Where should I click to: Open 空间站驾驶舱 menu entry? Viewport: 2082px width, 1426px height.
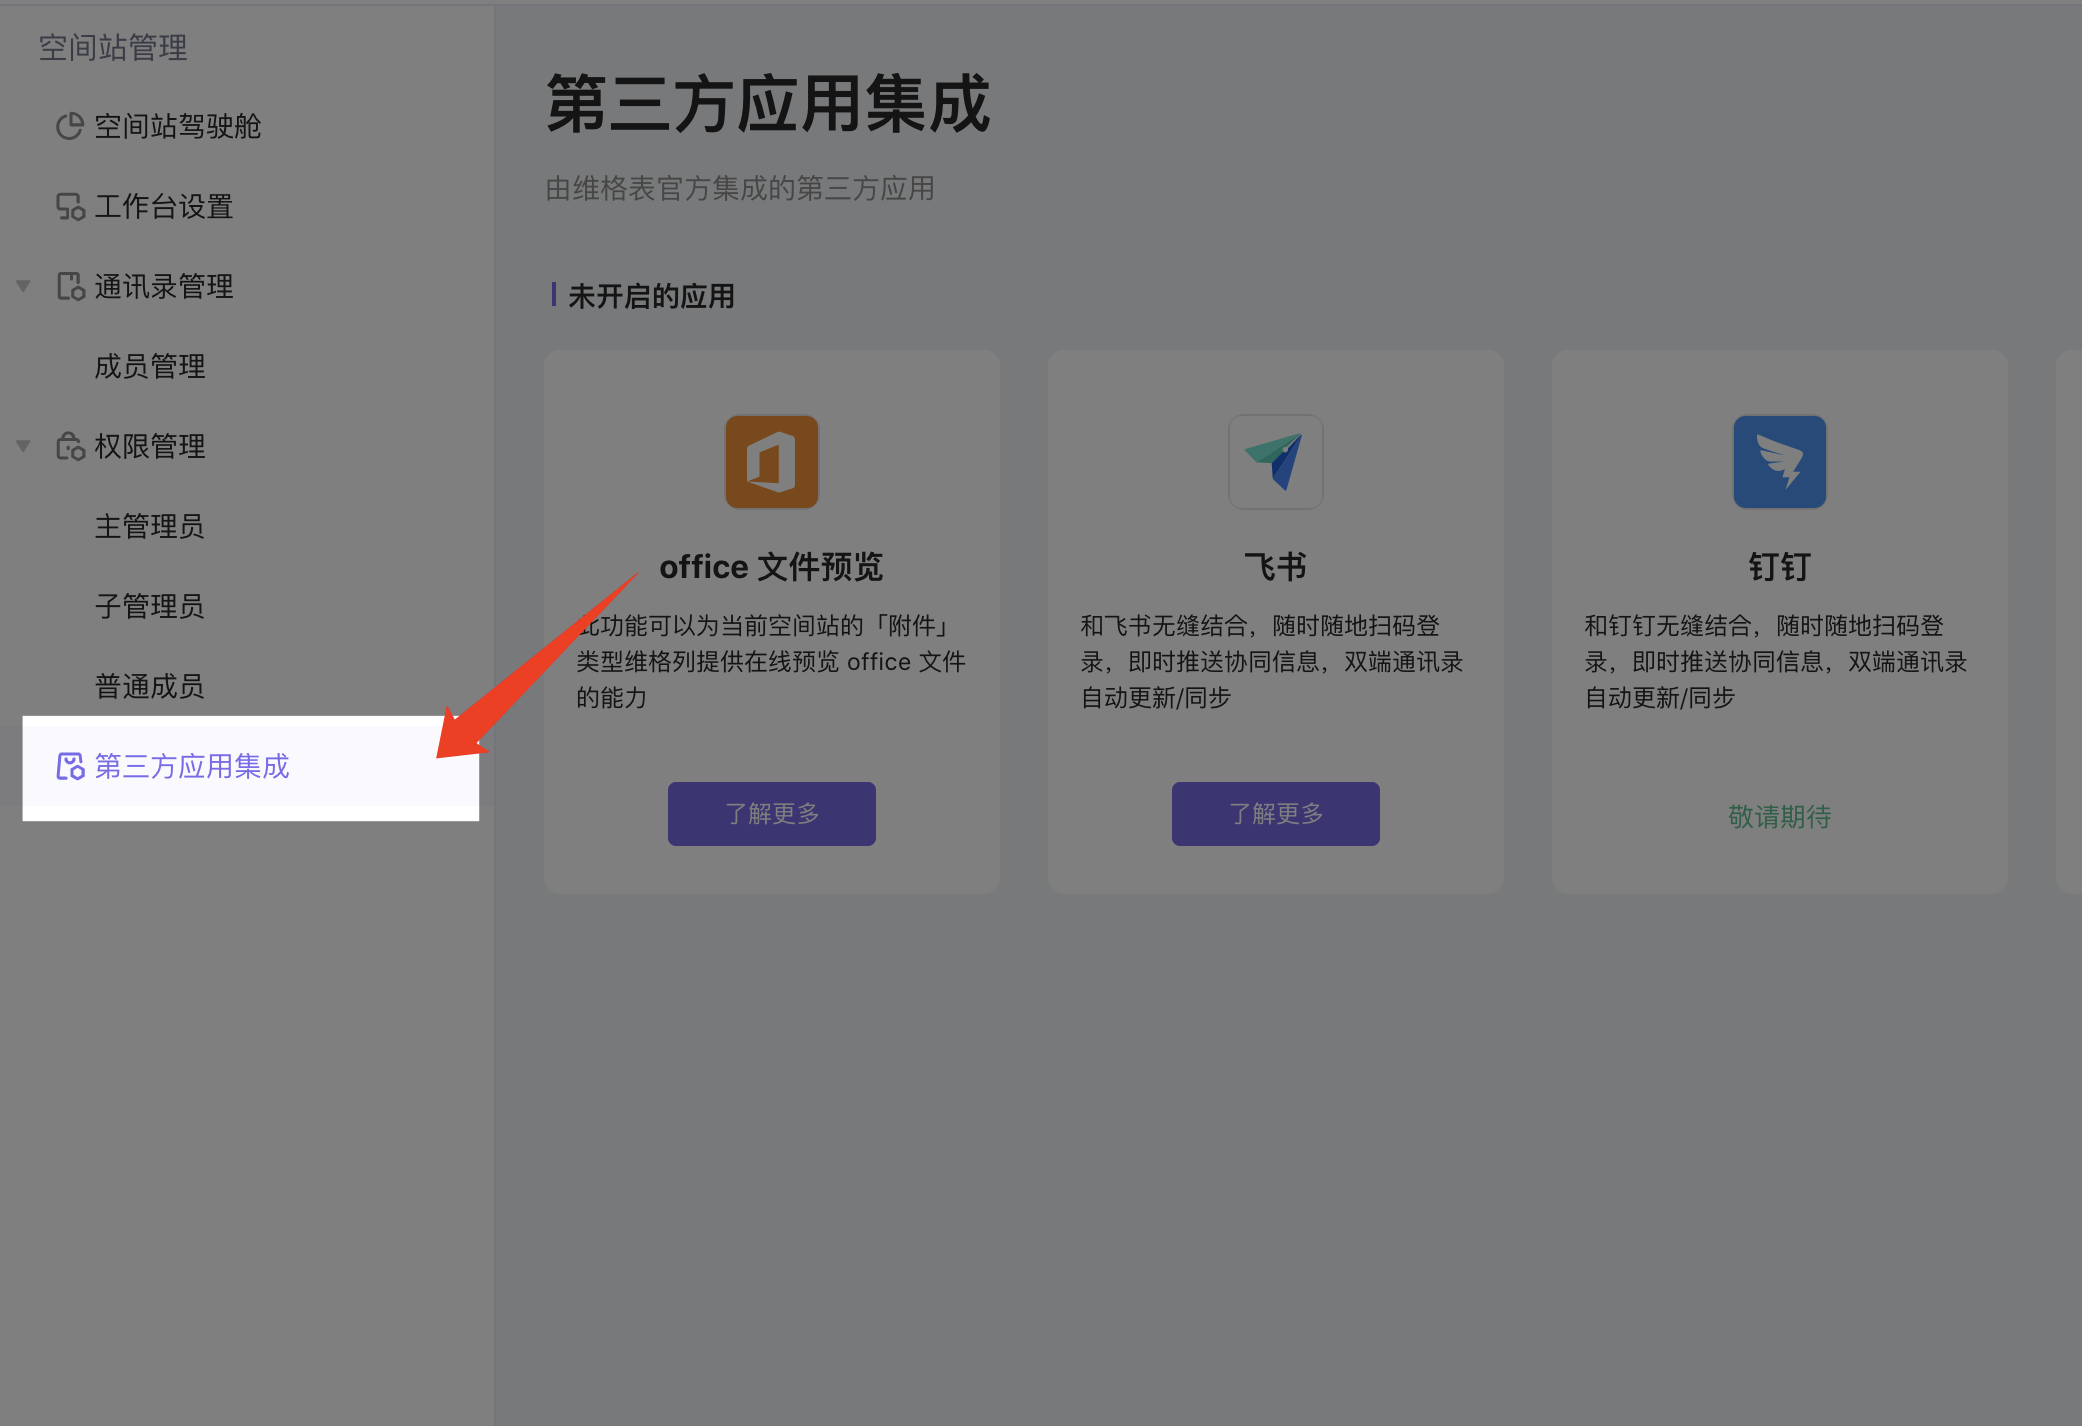177,126
